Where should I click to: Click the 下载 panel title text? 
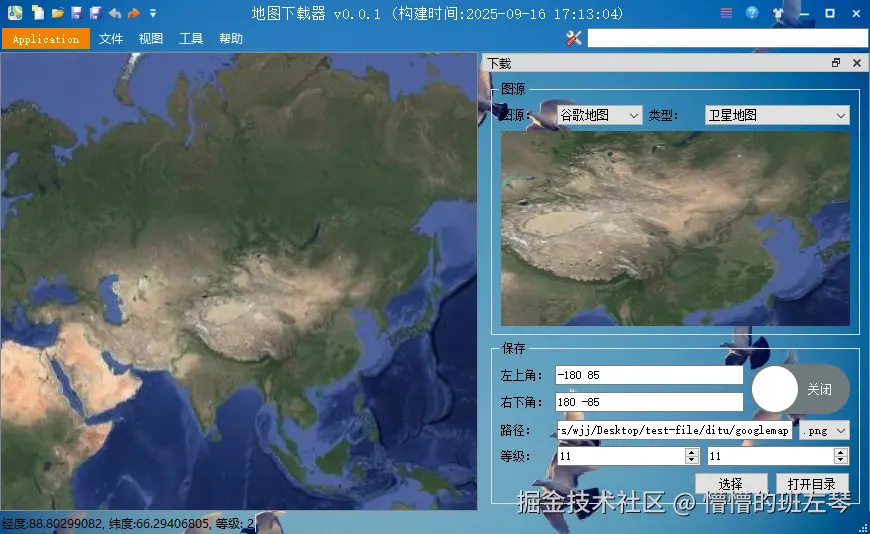point(499,63)
